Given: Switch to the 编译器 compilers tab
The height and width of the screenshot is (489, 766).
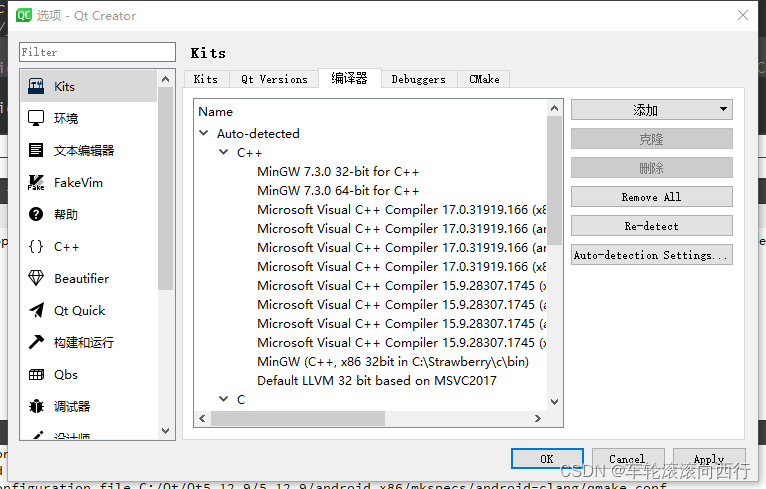Looking at the screenshot, I should [349, 78].
